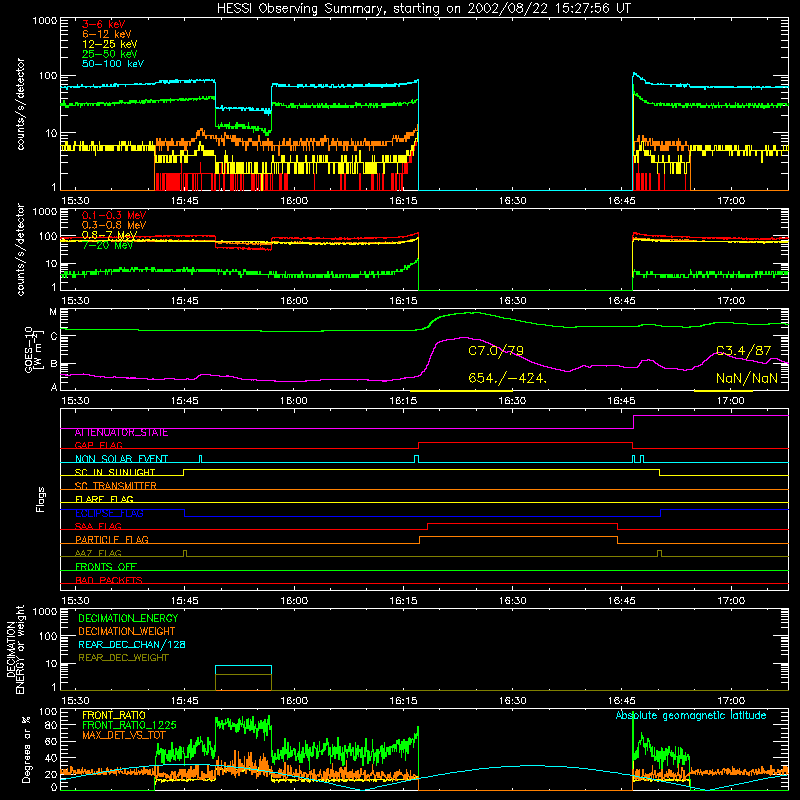Click the Absolute geomagnetic latitude label
Image resolution: width=800 pixels, height=800 pixels.
click(x=691, y=716)
